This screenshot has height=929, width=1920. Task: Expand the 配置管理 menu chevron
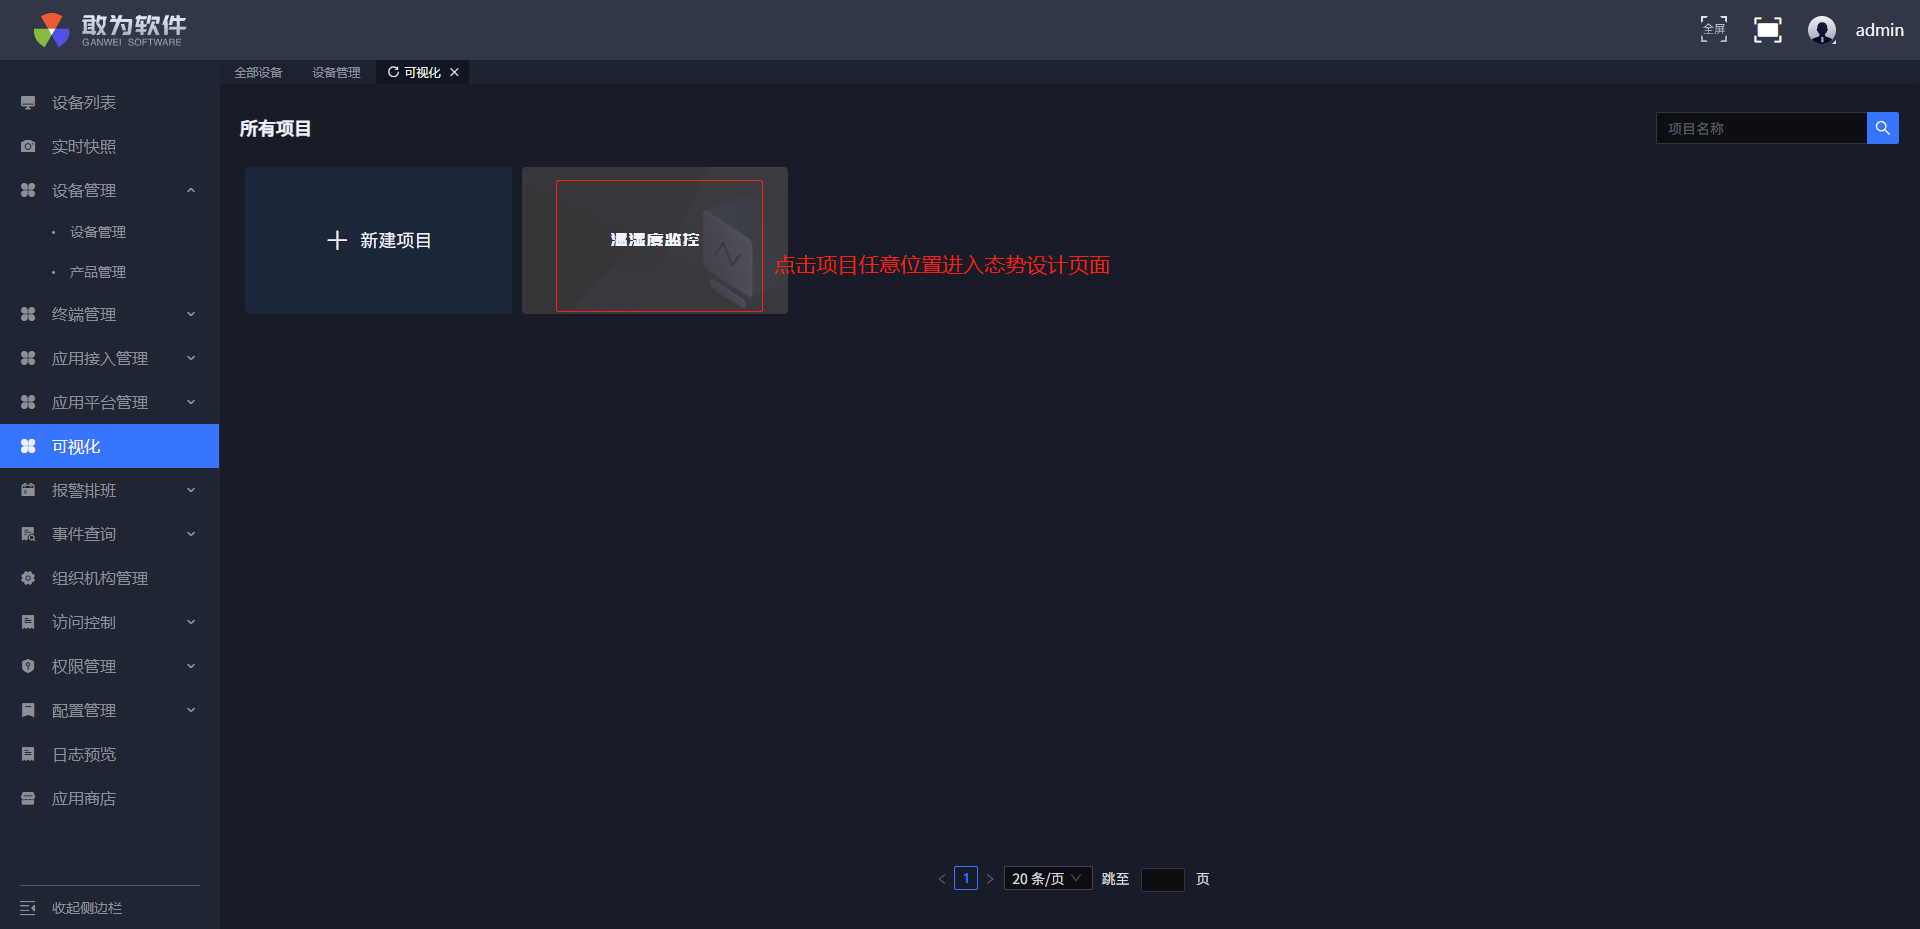(191, 711)
